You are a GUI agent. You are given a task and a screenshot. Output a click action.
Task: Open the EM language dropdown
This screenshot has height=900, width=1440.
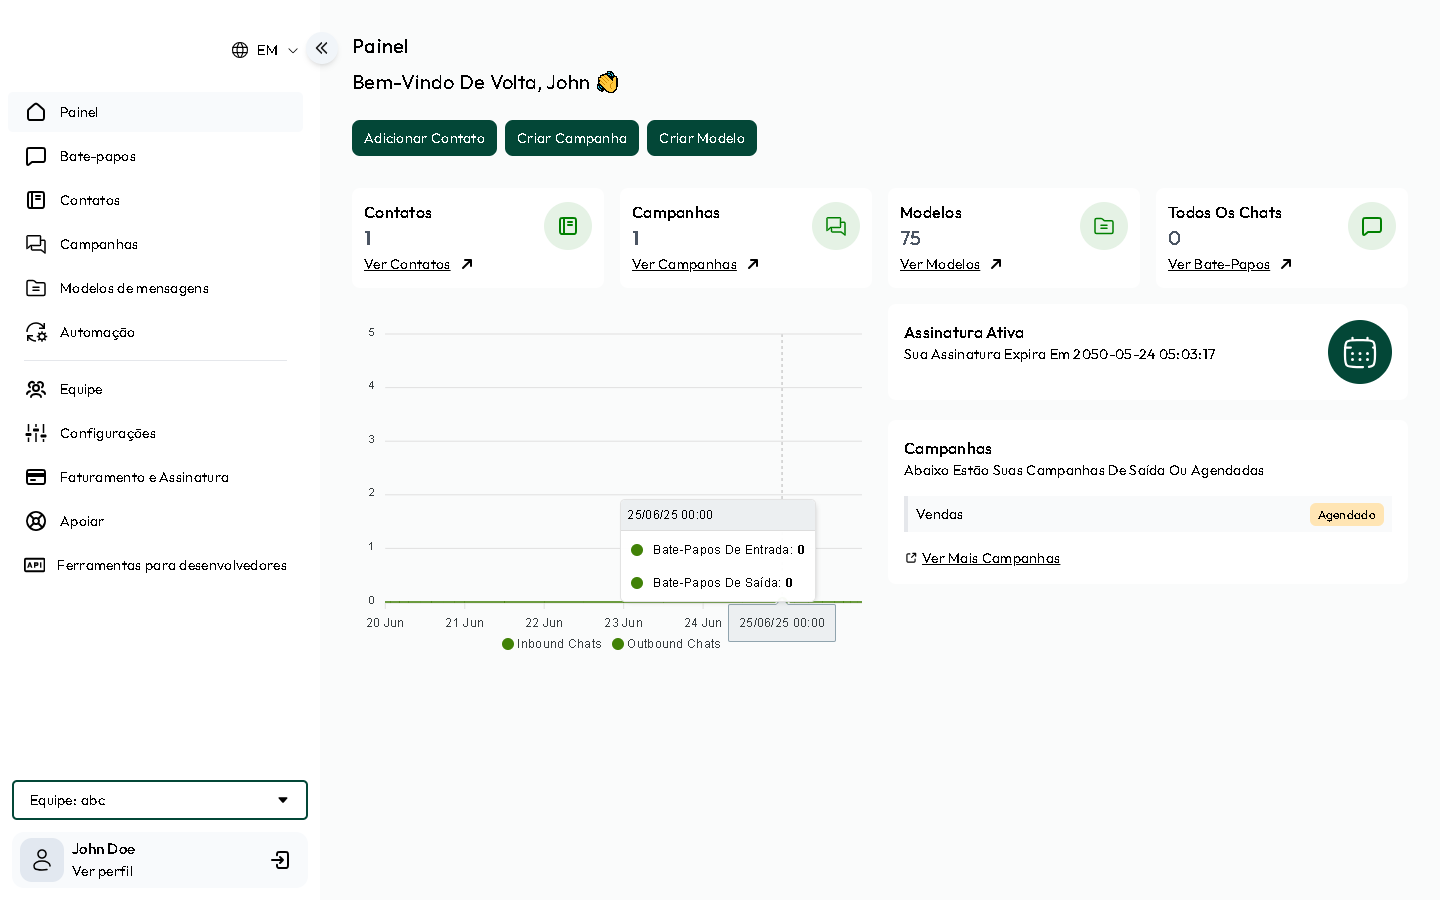[265, 50]
